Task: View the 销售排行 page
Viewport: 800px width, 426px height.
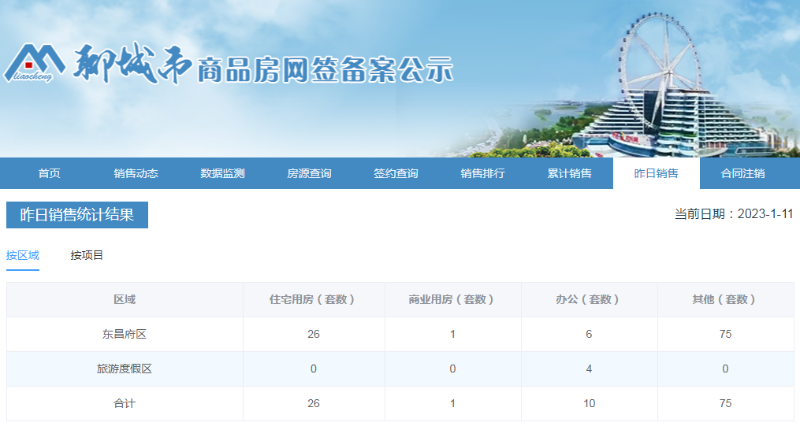Action: tap(482, 173)
